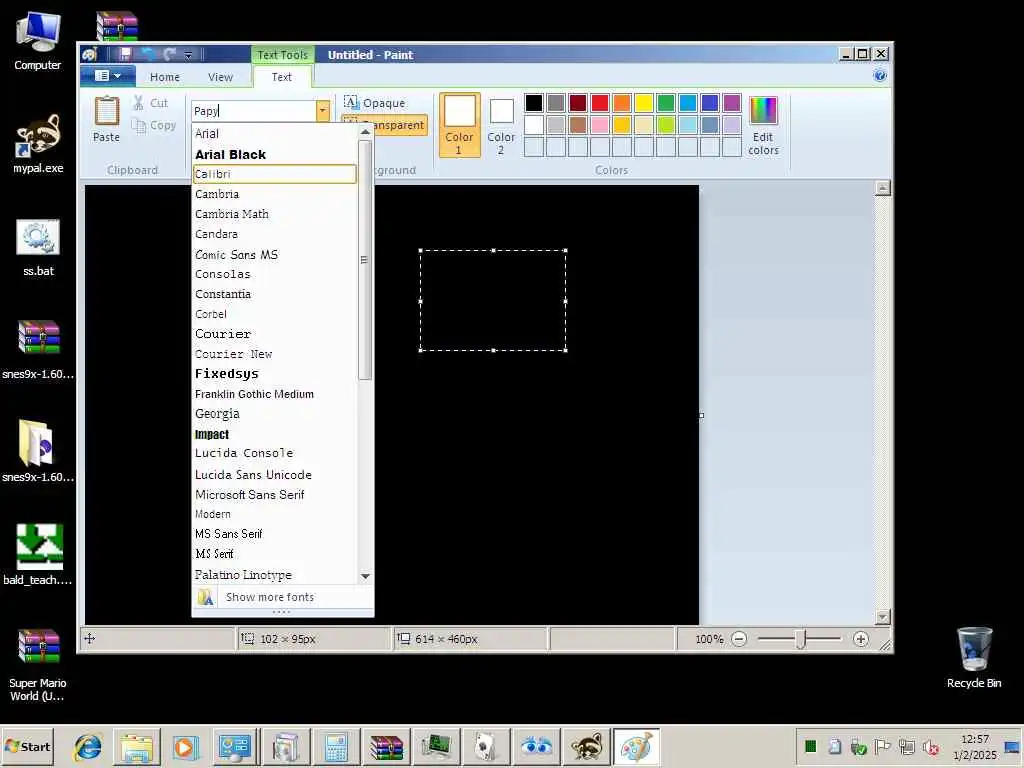This screenshot has width=1024, height=768.
Task: Click the Save icon in quick access toolbar
Action: 125,54
